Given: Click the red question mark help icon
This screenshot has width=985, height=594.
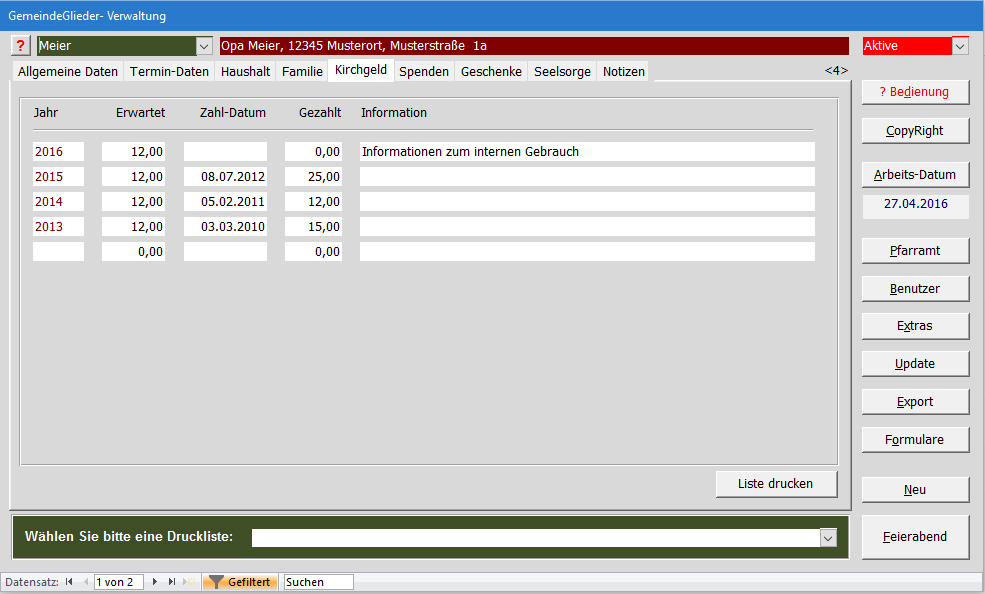Looking at the screenshot, I should click(x=21, y=46).
